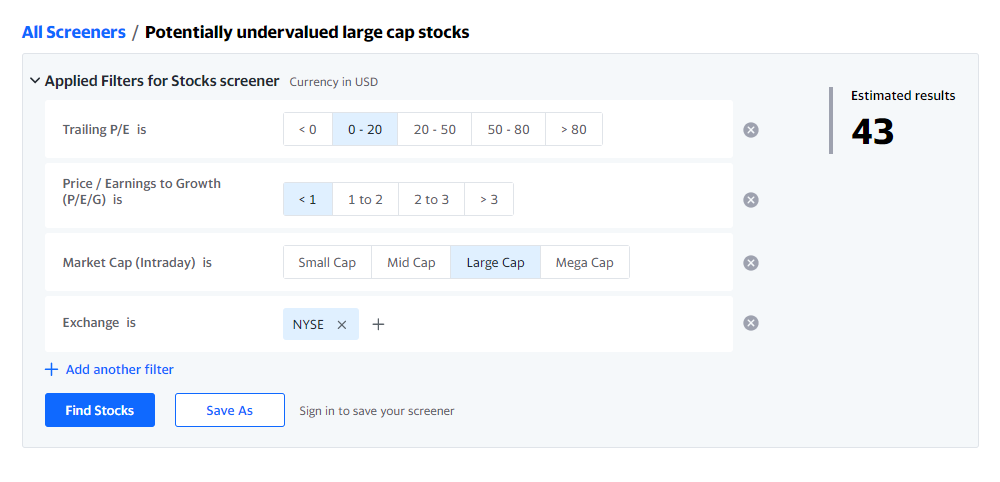The height and width of the screenshot is (482, 1000).
Task: Click Add another filter link
Action: click(x=109, y=369)
